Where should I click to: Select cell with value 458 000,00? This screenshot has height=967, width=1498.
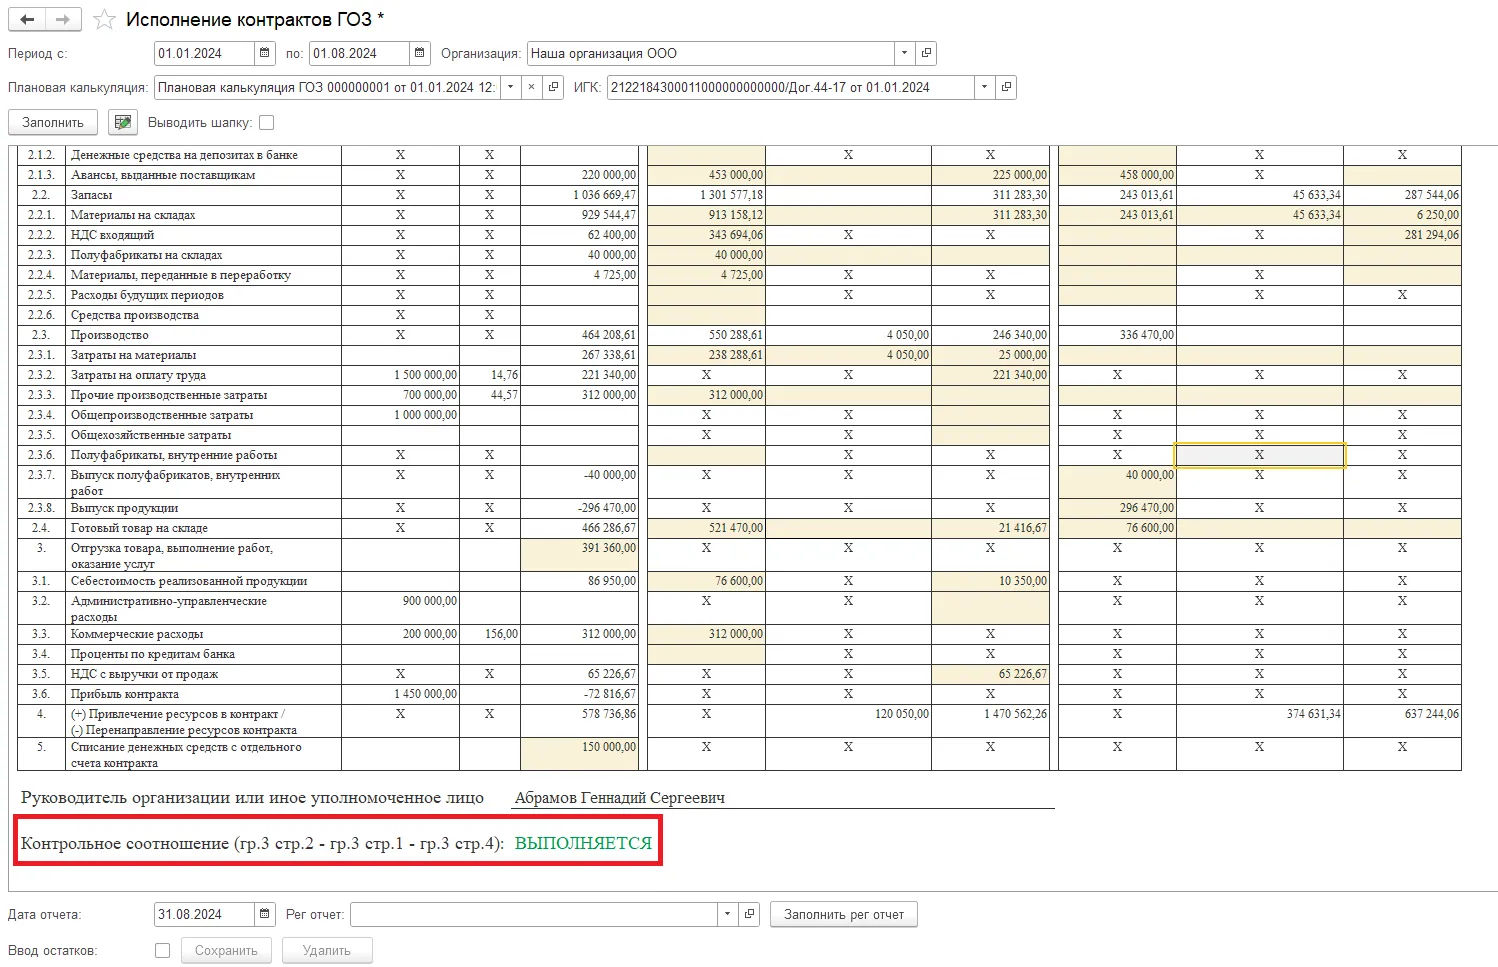pyautogui.click(x=1117, y=175)
